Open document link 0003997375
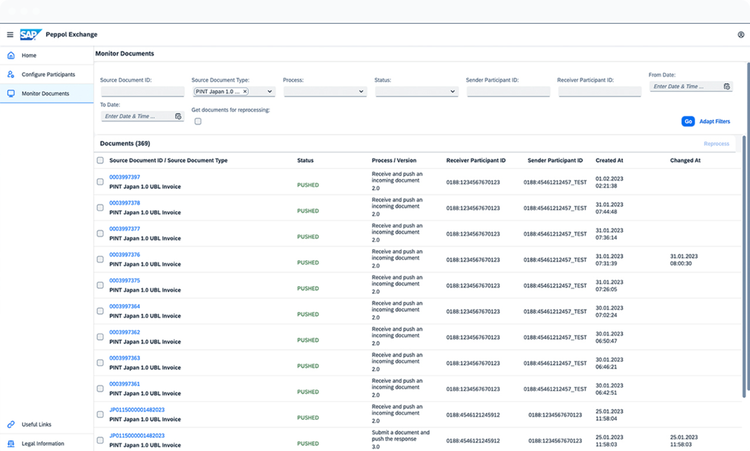Viewport: 750px width, 451px height. pyautogui.click(x=124, y=280)
